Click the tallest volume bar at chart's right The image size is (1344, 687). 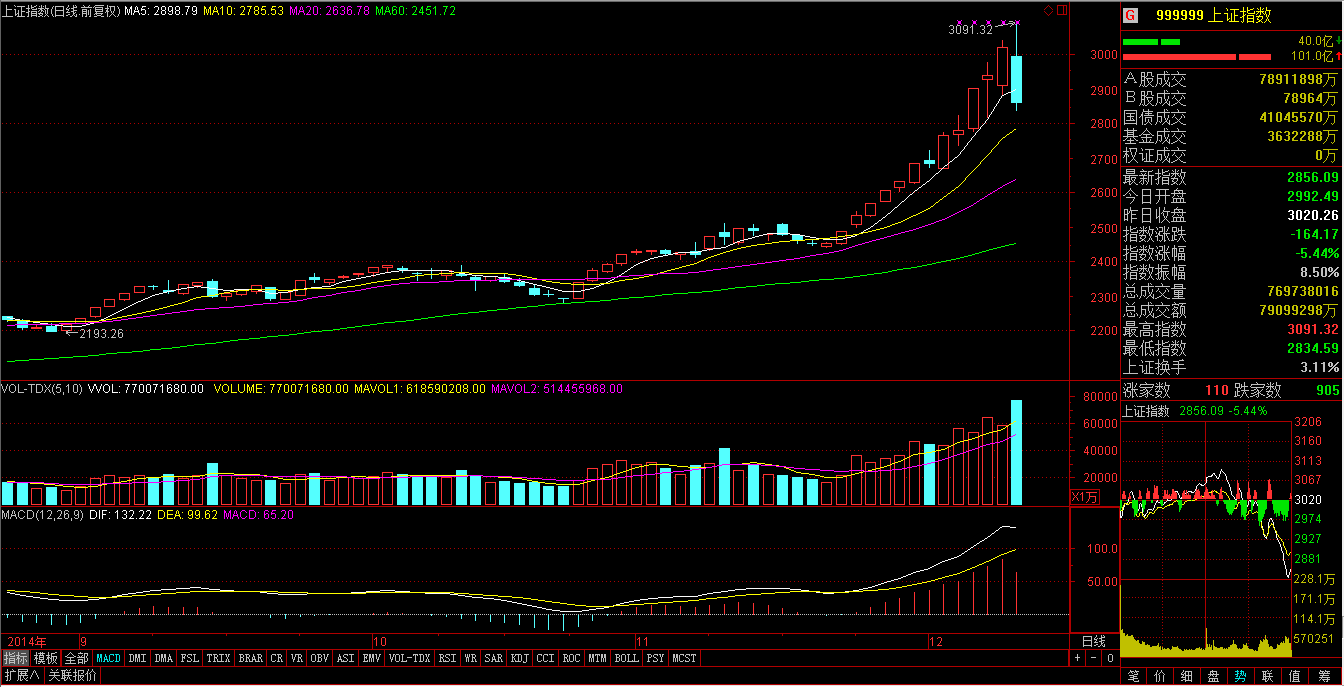click(1016, 452)
